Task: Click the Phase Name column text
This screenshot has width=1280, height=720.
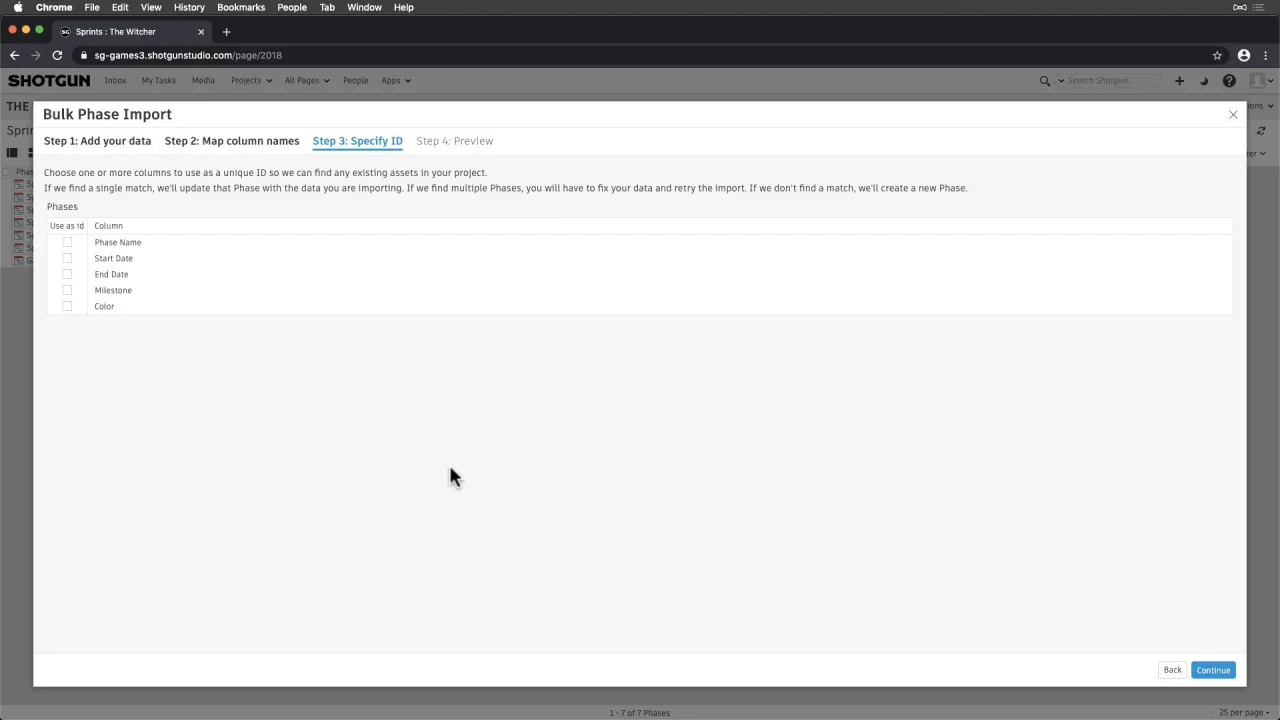Action: tap(118, 242)
